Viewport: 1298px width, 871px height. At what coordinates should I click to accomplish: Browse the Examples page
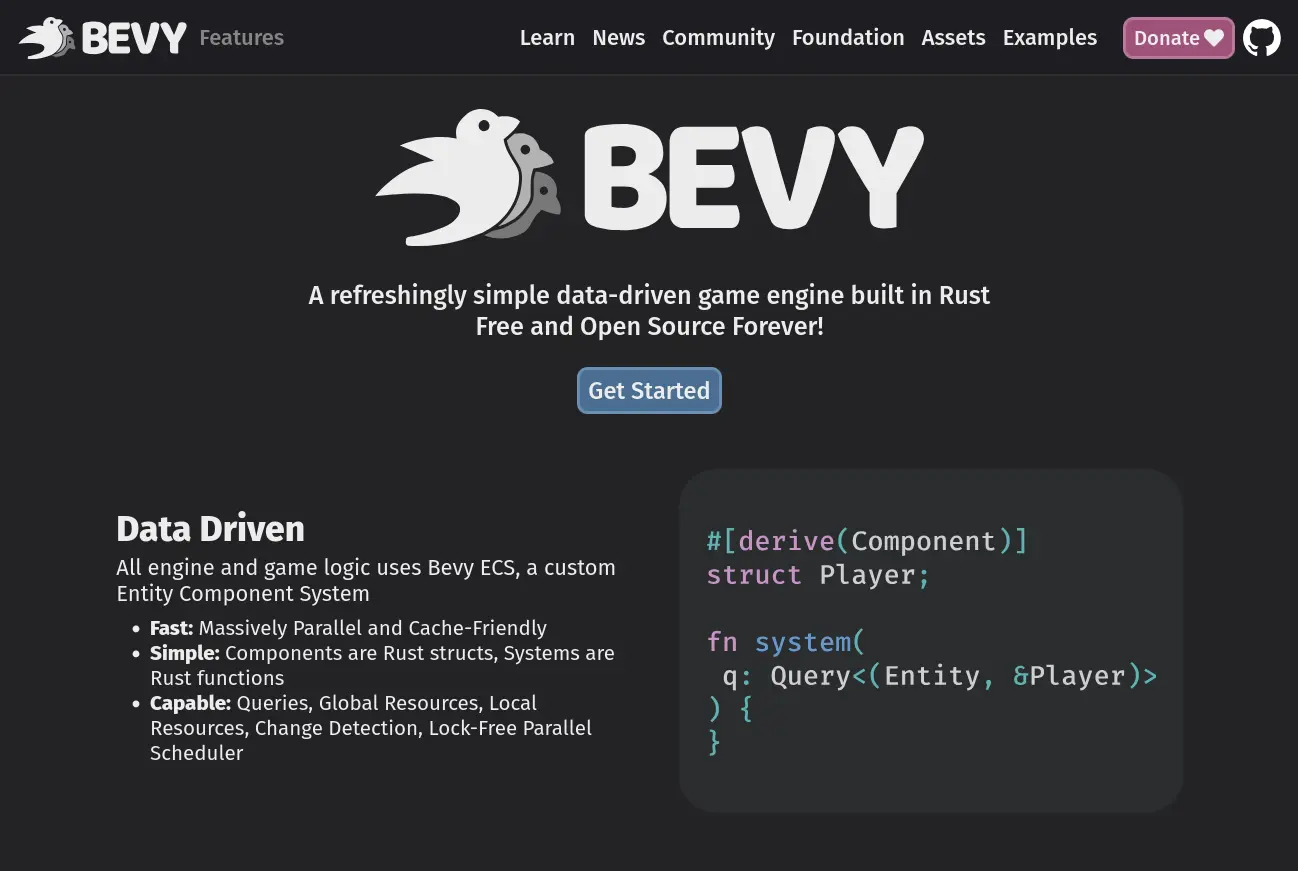point(1049,38)
